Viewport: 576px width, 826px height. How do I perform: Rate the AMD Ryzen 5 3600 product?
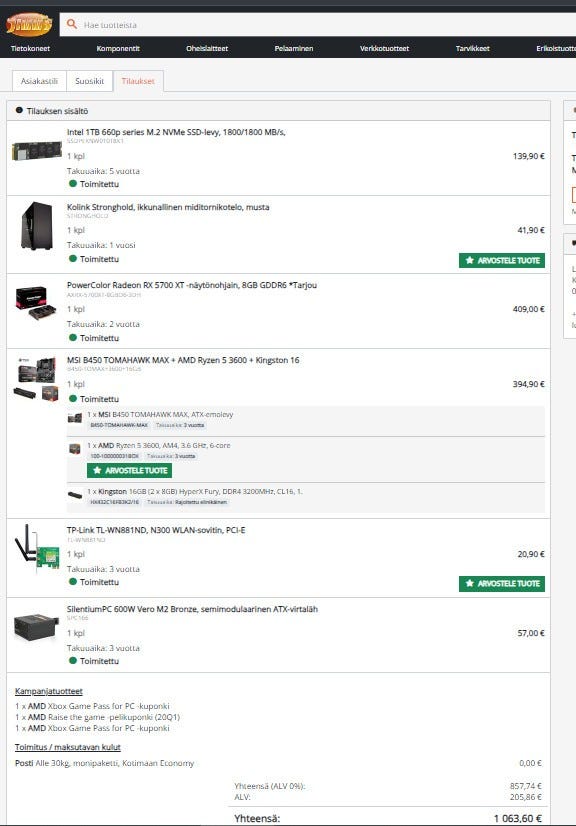(129, 470)
